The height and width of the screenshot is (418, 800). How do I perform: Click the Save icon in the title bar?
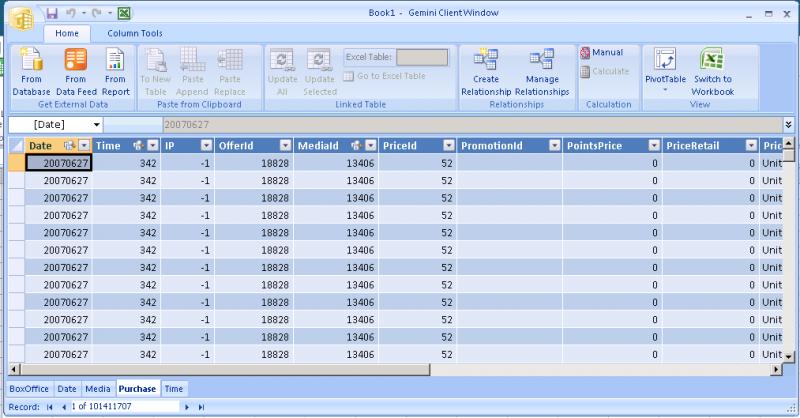click(x=51, y=15)
